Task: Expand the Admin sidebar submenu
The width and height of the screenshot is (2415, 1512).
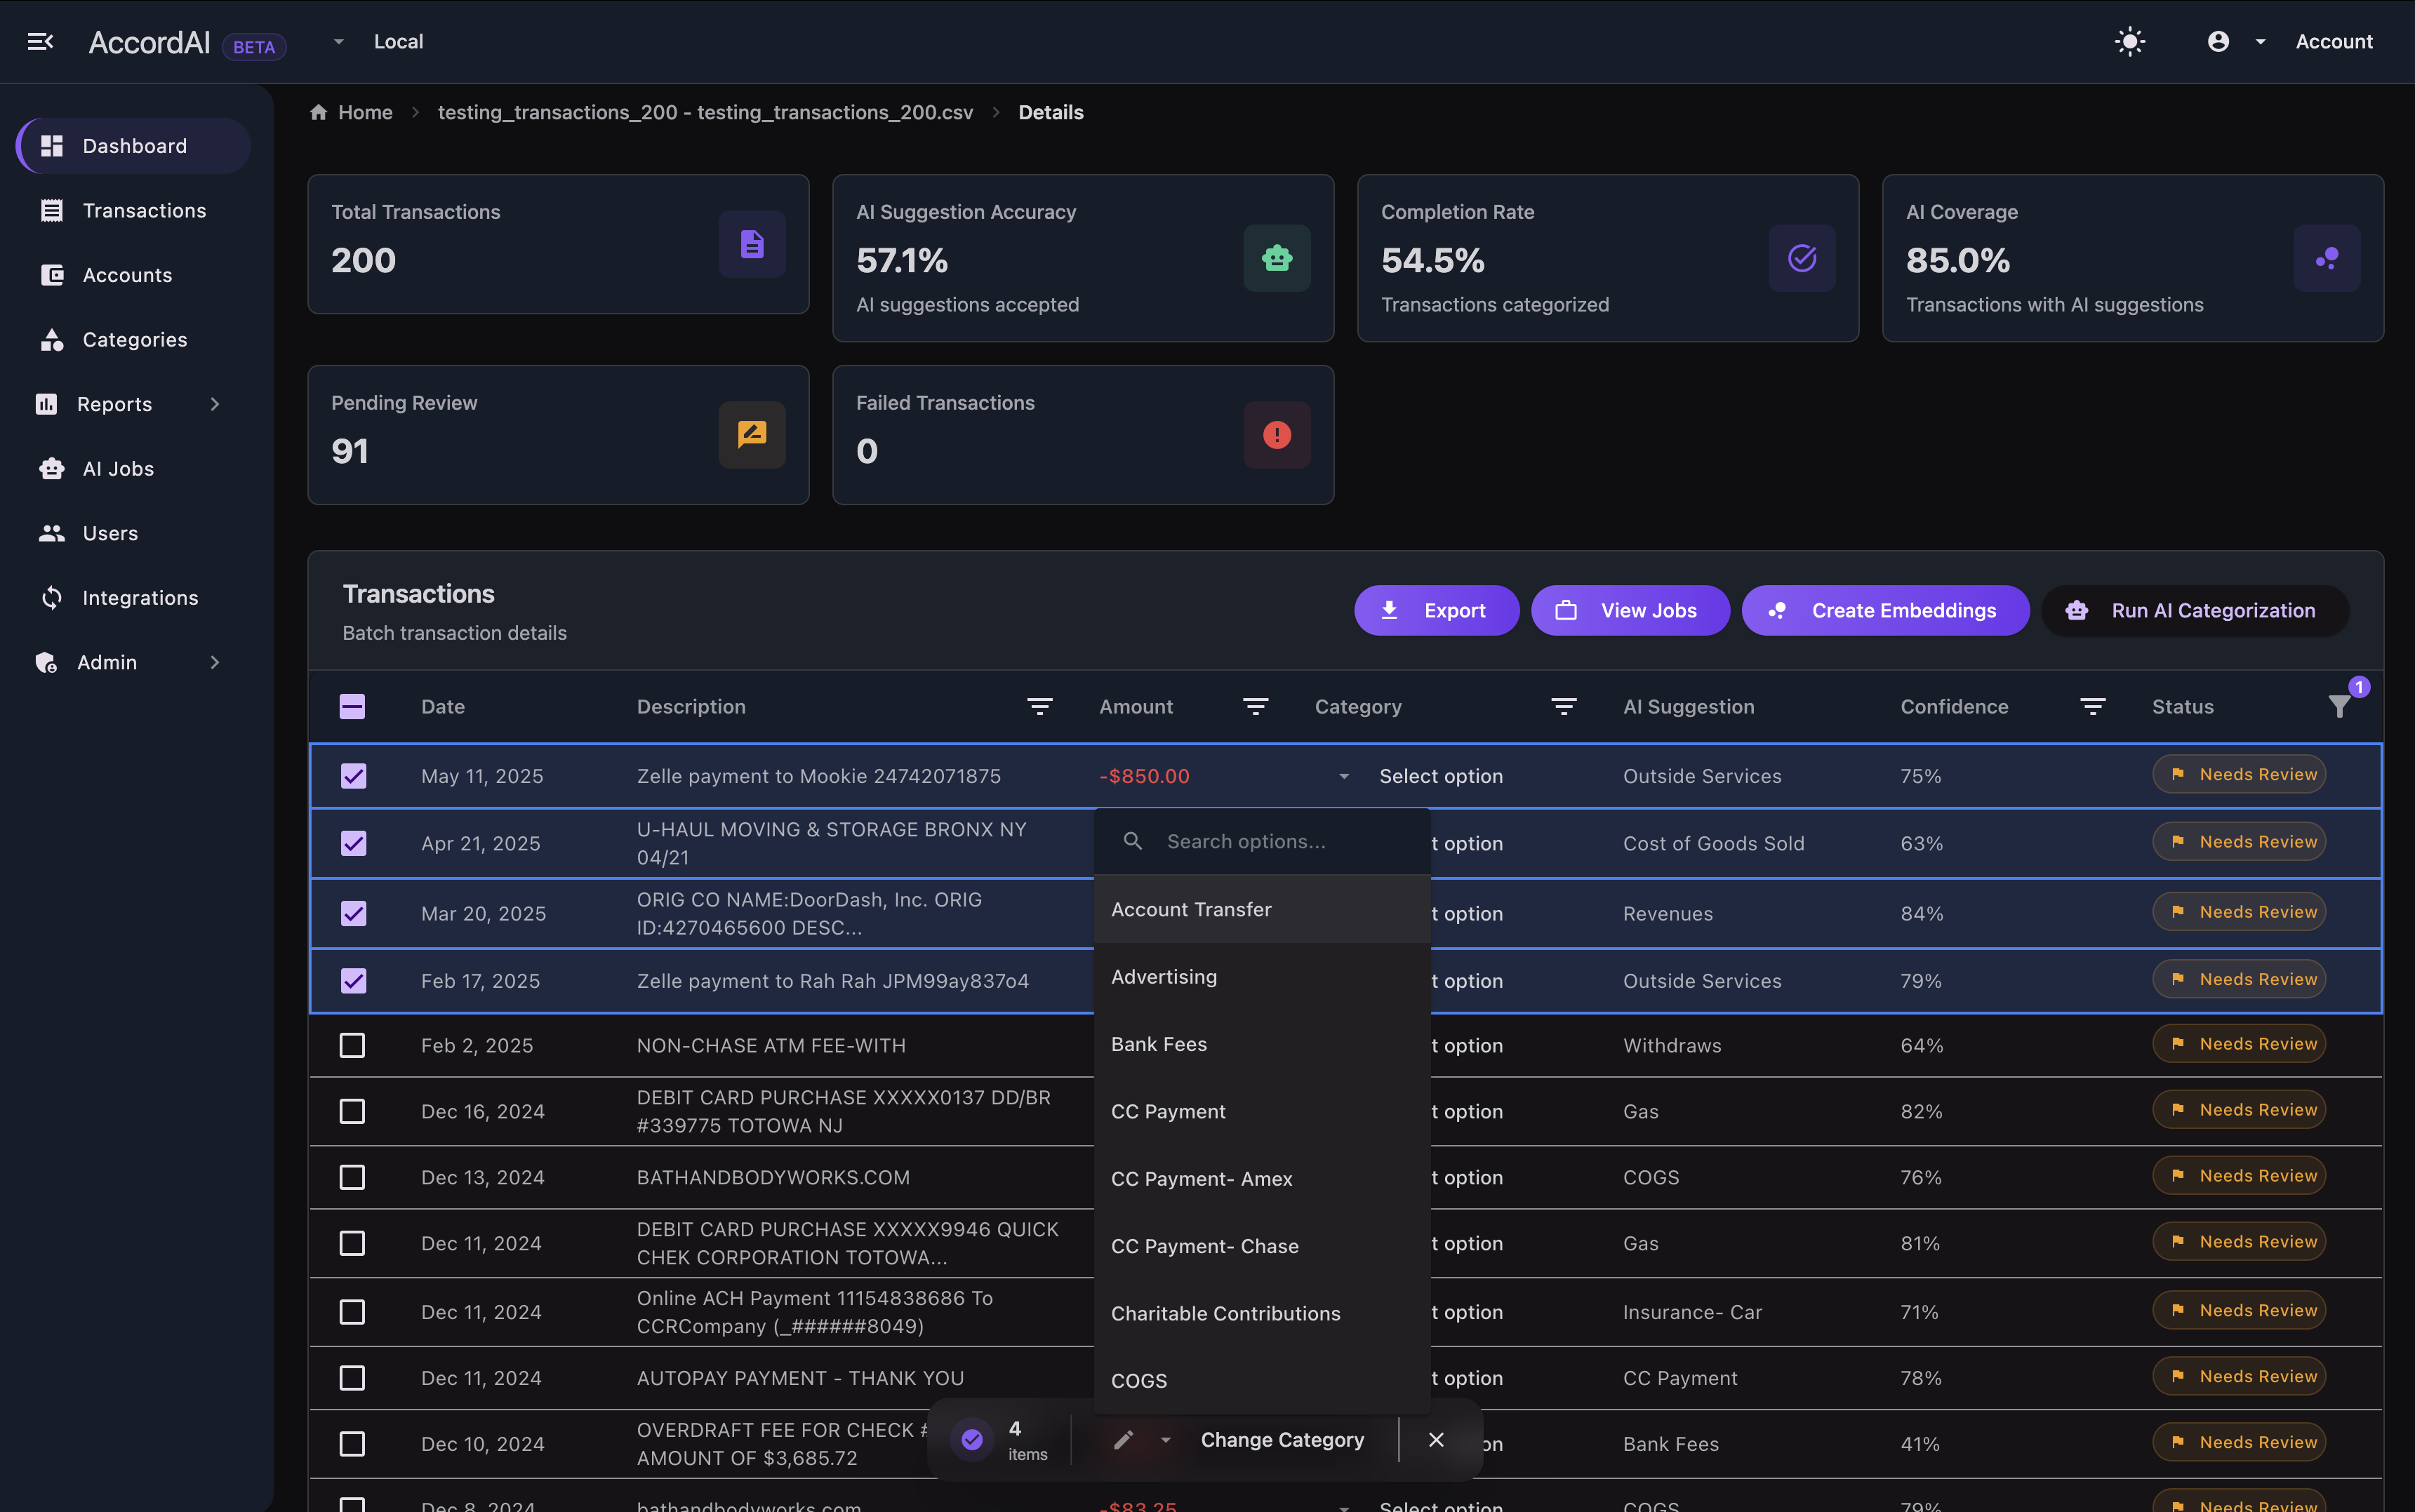Action: (214, 662)
